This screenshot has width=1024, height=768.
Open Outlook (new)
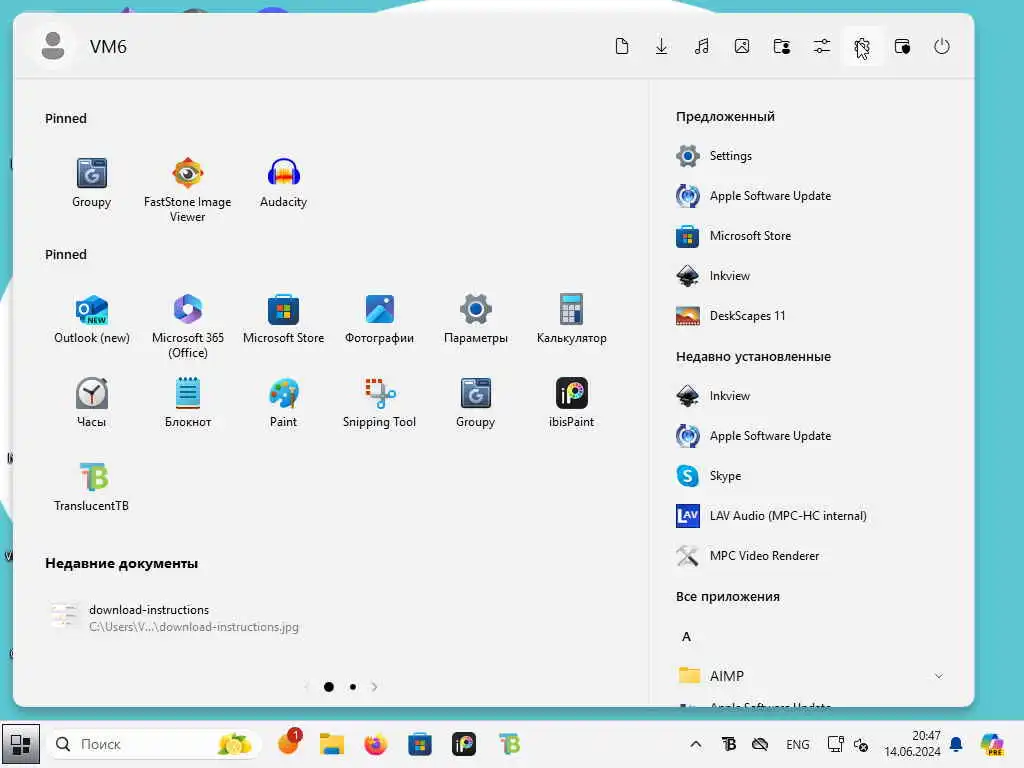91,319
